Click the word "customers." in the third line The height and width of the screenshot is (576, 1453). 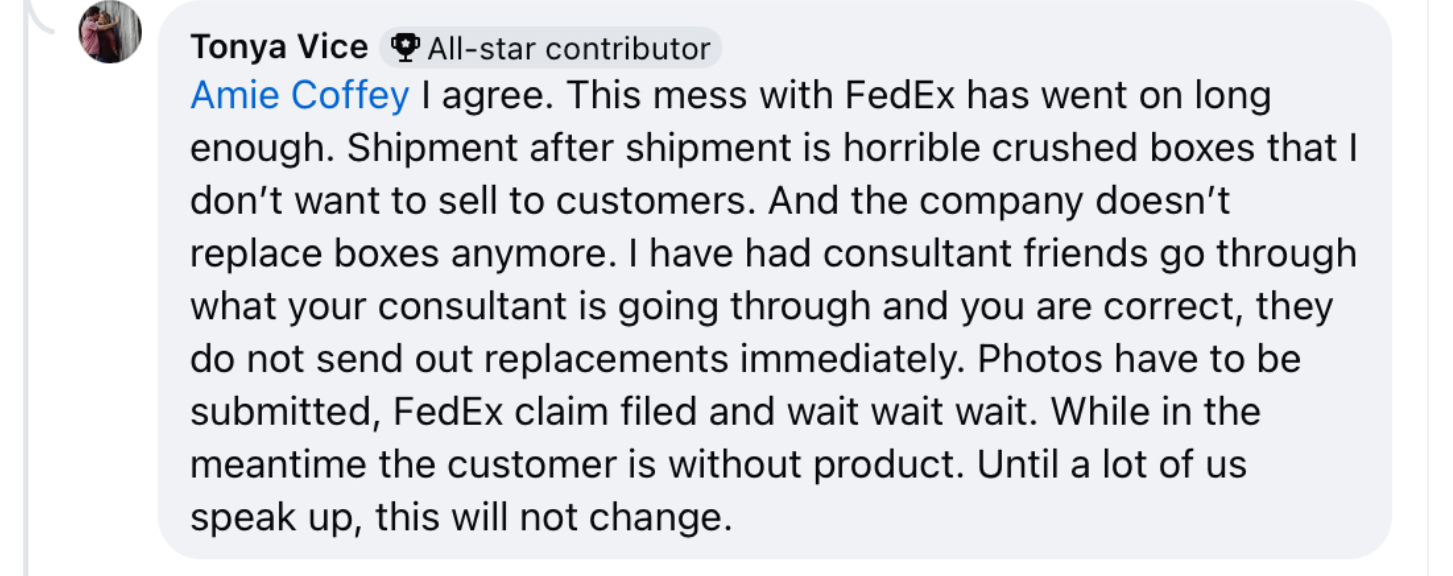(657, 202)
